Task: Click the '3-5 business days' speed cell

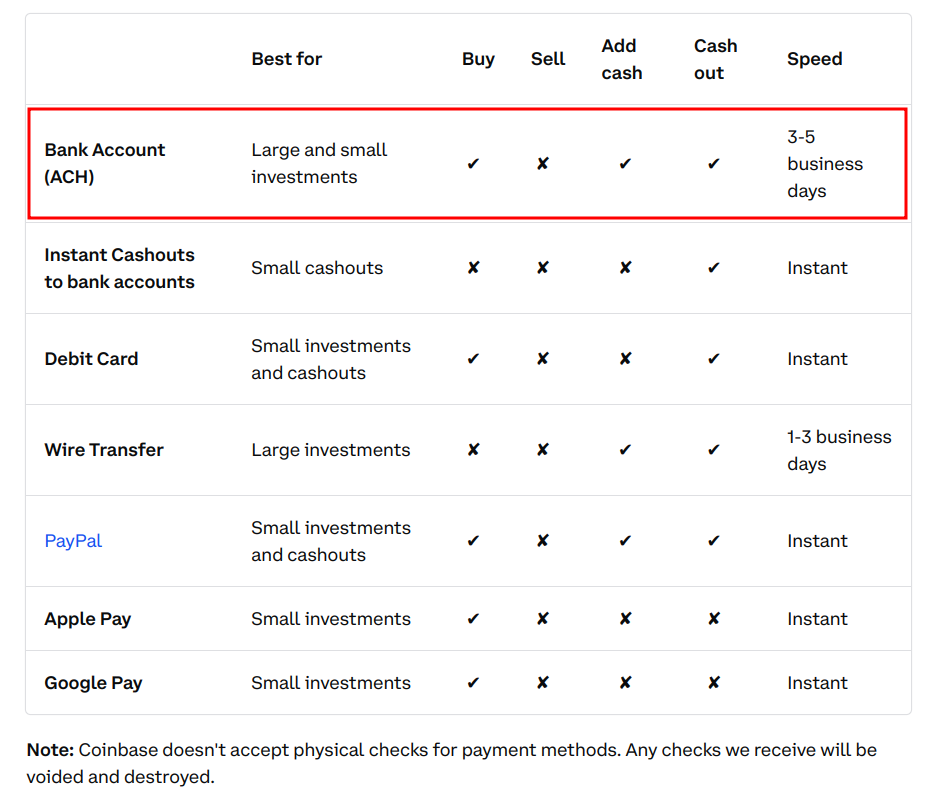Action: pos(824,164)
